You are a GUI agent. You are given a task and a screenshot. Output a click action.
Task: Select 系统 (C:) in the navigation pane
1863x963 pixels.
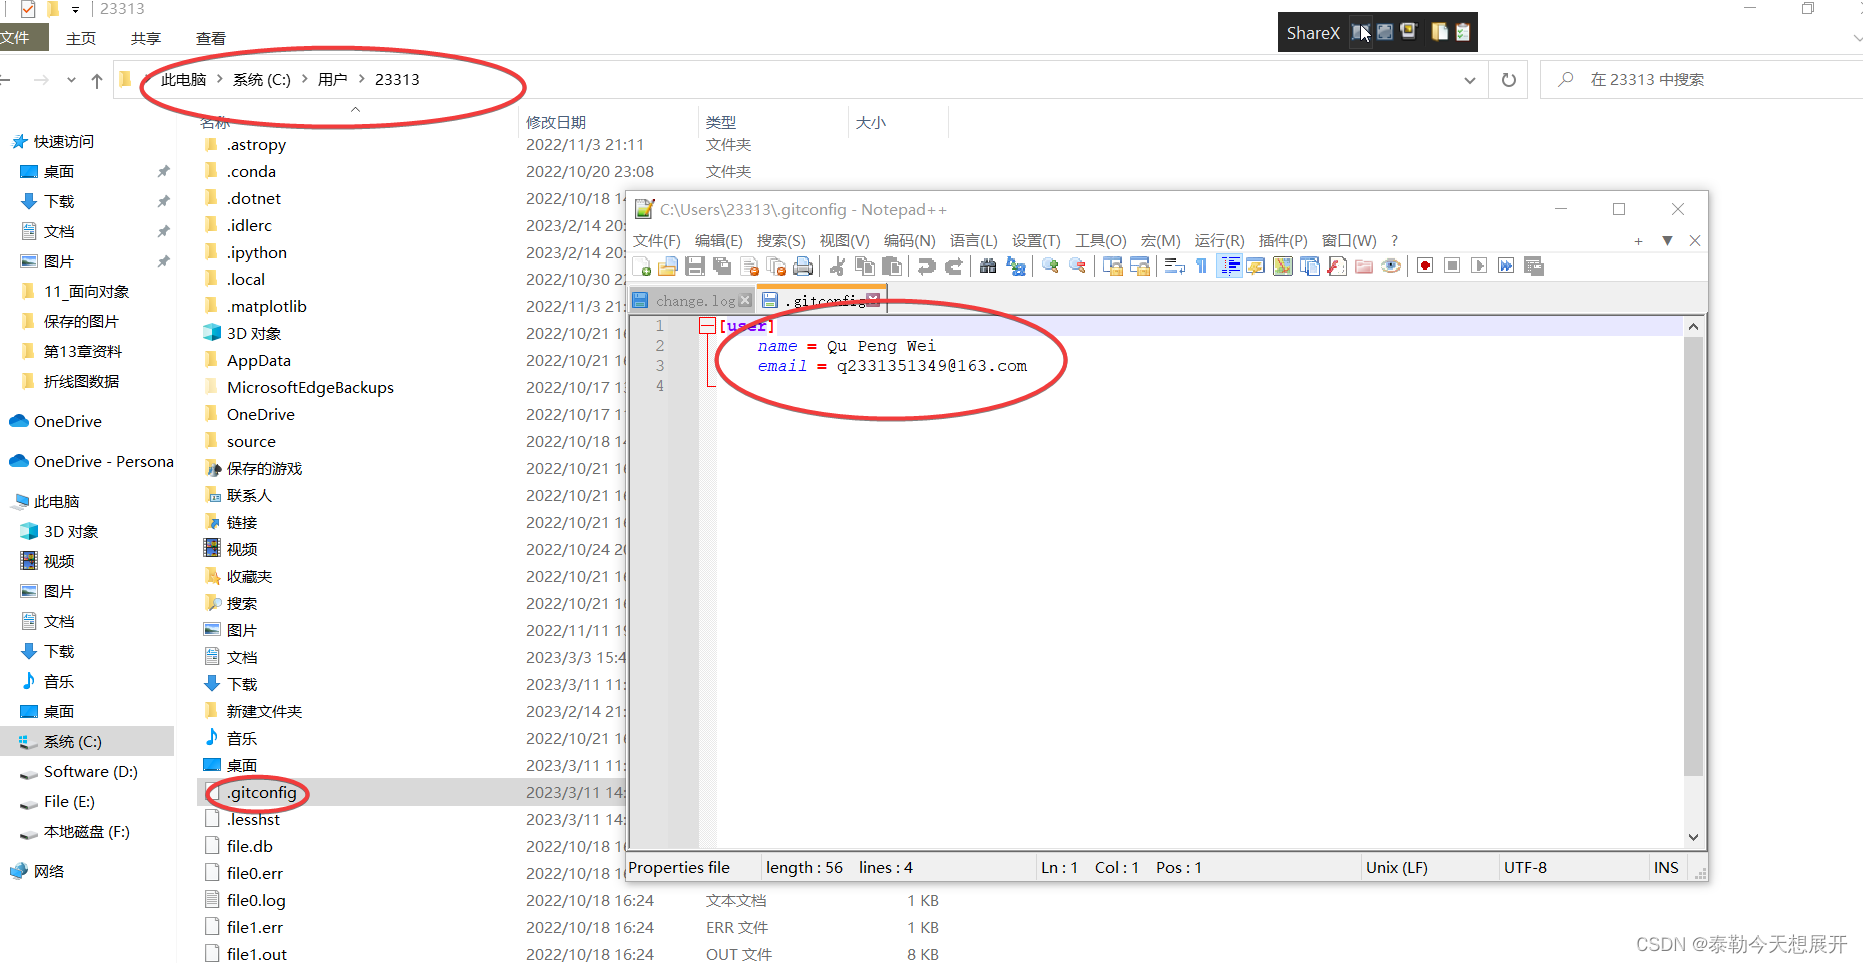tap(87, 741)
